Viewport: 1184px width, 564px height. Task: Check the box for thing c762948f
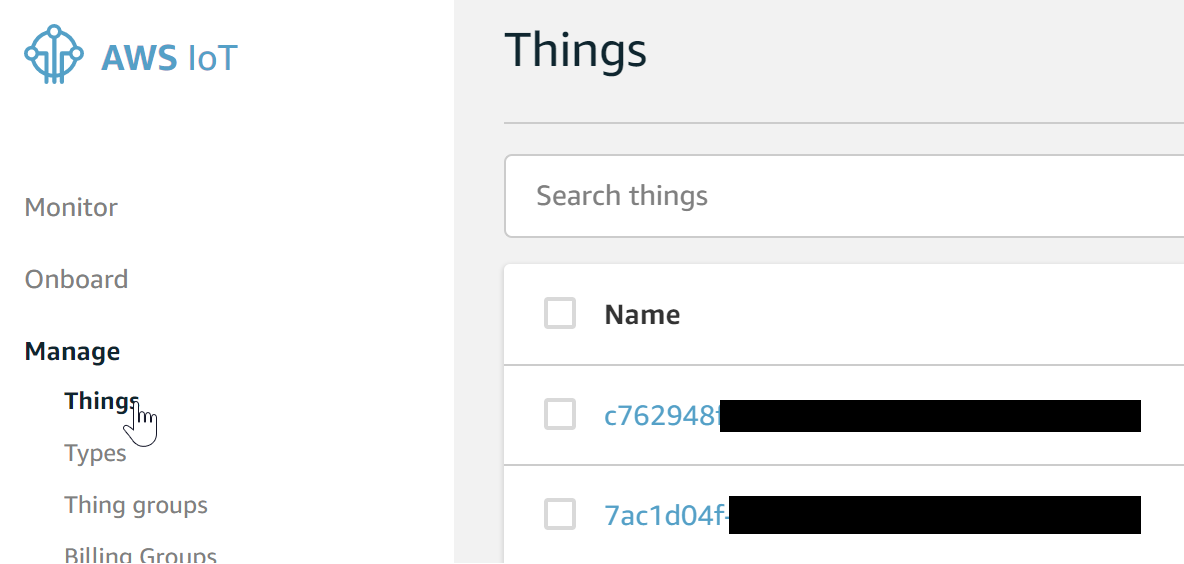(560, 414)
